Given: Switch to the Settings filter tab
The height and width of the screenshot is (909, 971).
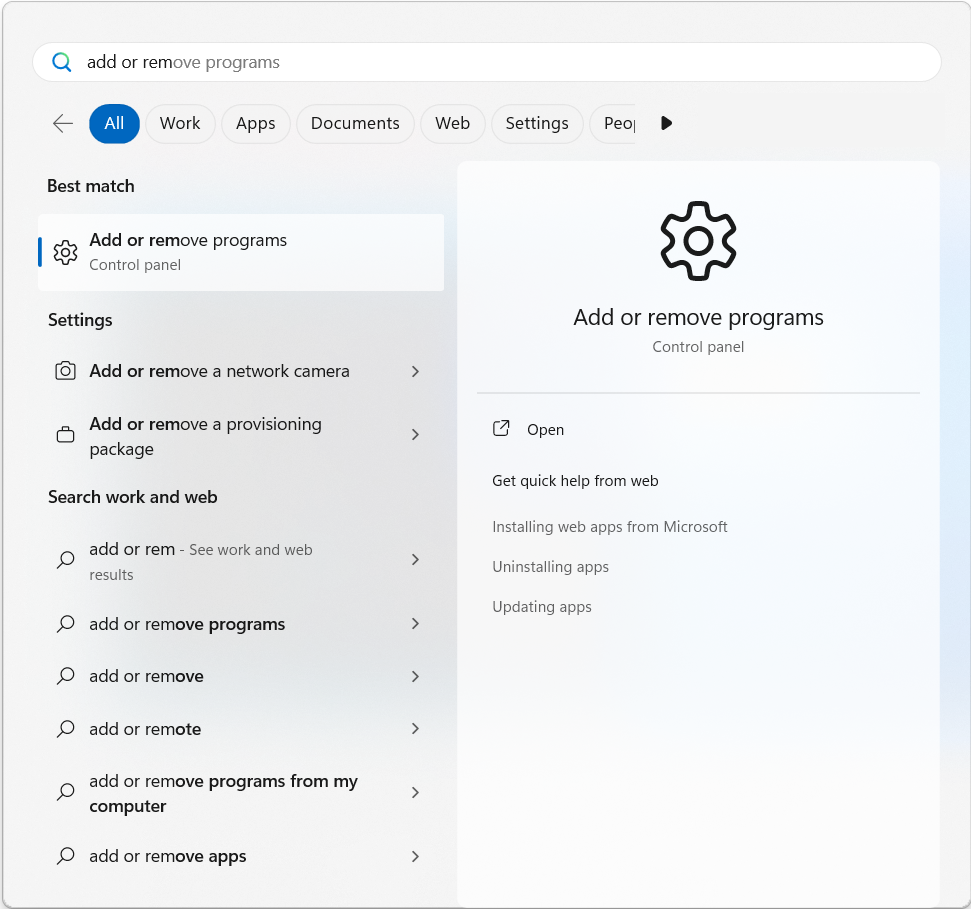Looking at the screenshot, I should (537, 123).
